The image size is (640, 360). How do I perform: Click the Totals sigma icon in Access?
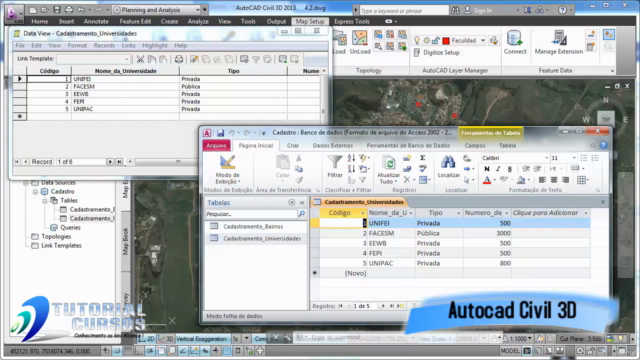coord(423,158)
